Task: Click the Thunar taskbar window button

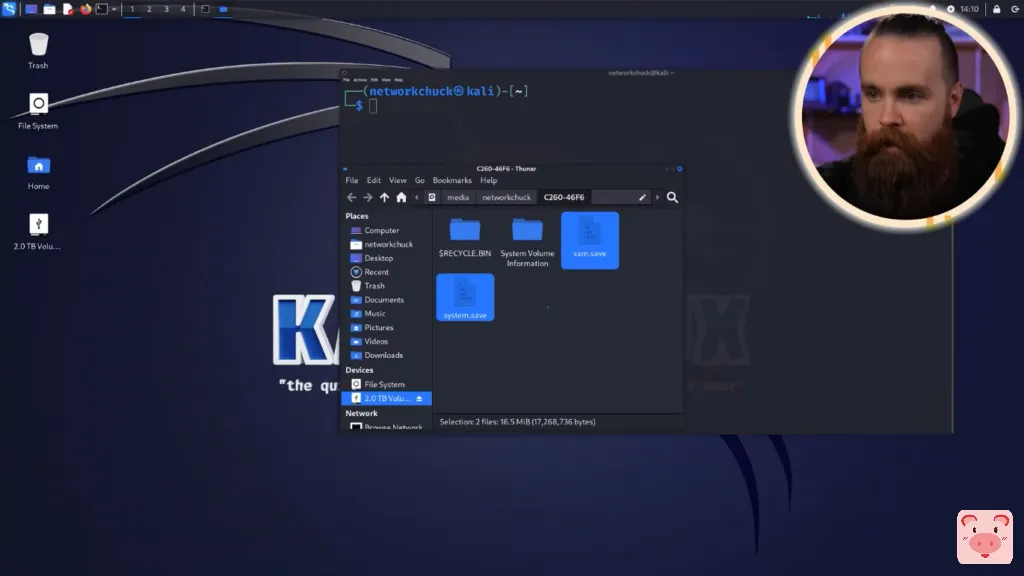Action: point(223,9)
